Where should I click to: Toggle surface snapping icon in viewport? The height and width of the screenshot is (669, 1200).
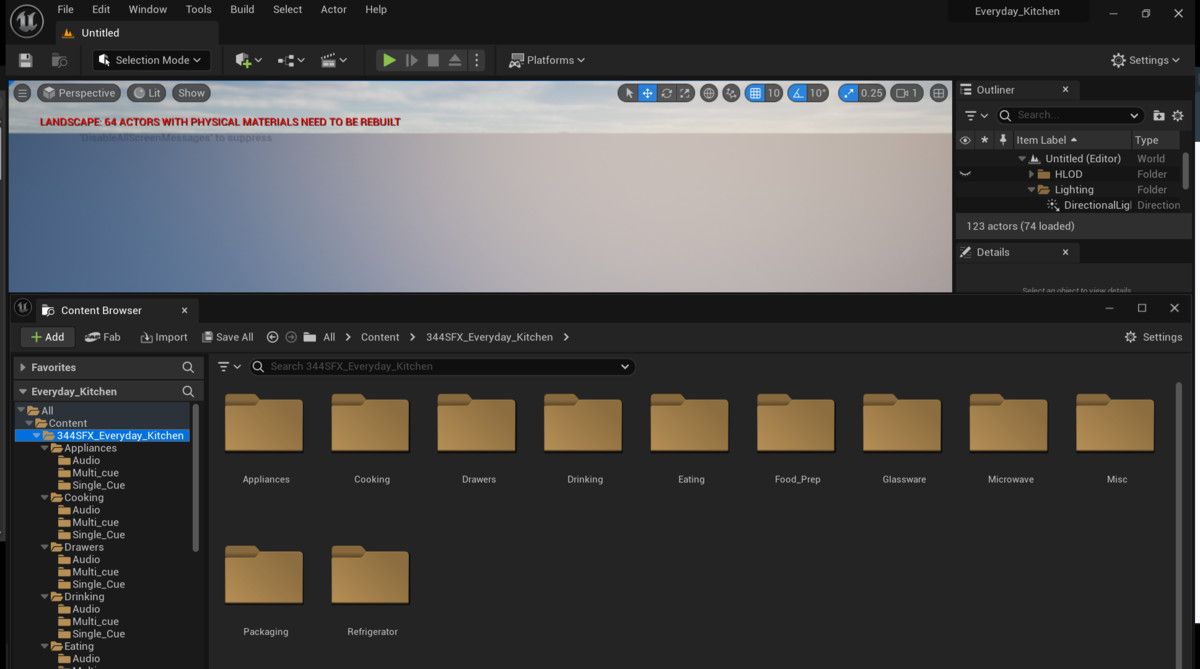[732, 93]
